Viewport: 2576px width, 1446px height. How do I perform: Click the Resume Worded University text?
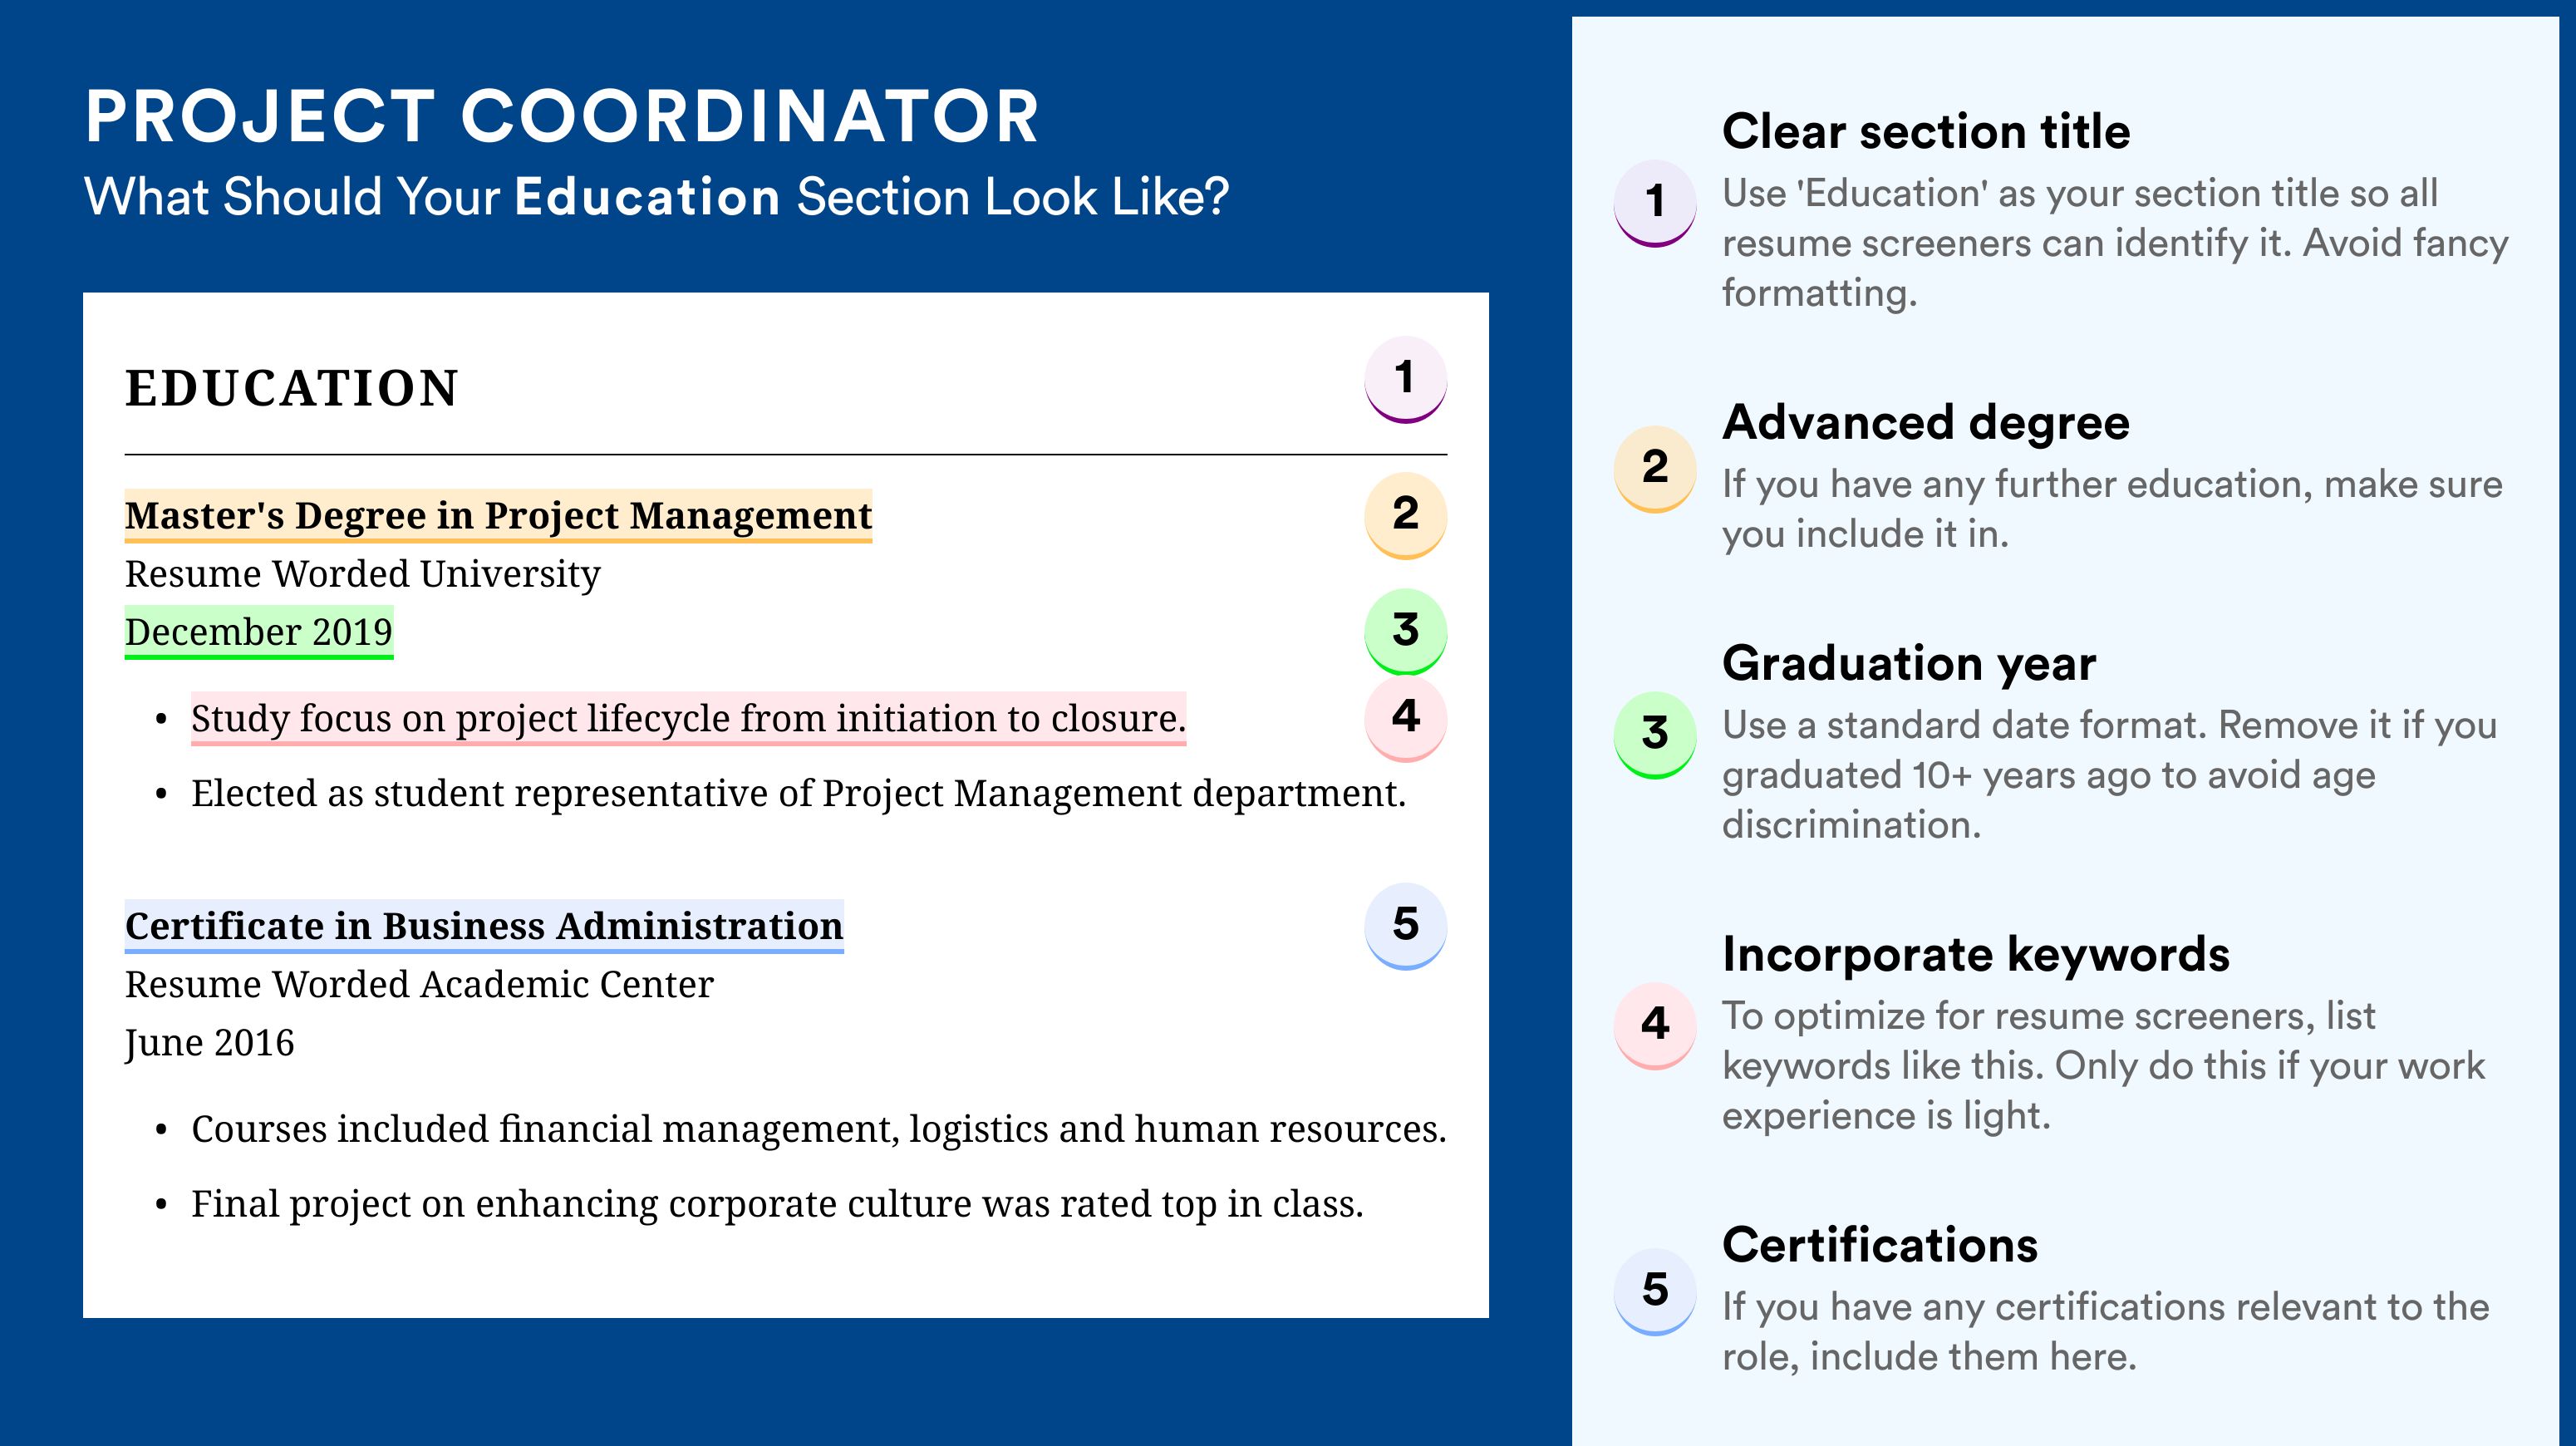click(x=362, y=574)
